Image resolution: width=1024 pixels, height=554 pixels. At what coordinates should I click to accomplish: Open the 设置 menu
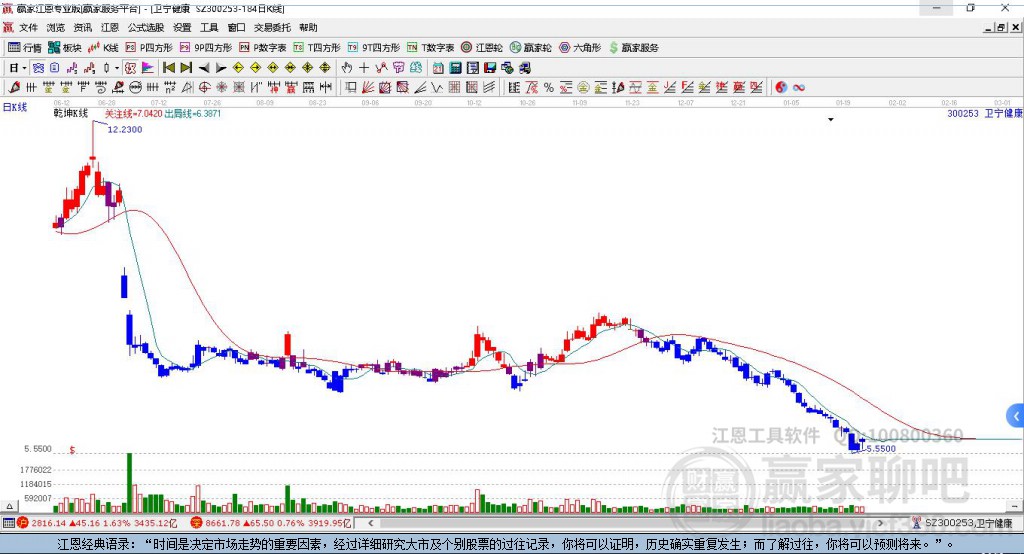[182, 27]
